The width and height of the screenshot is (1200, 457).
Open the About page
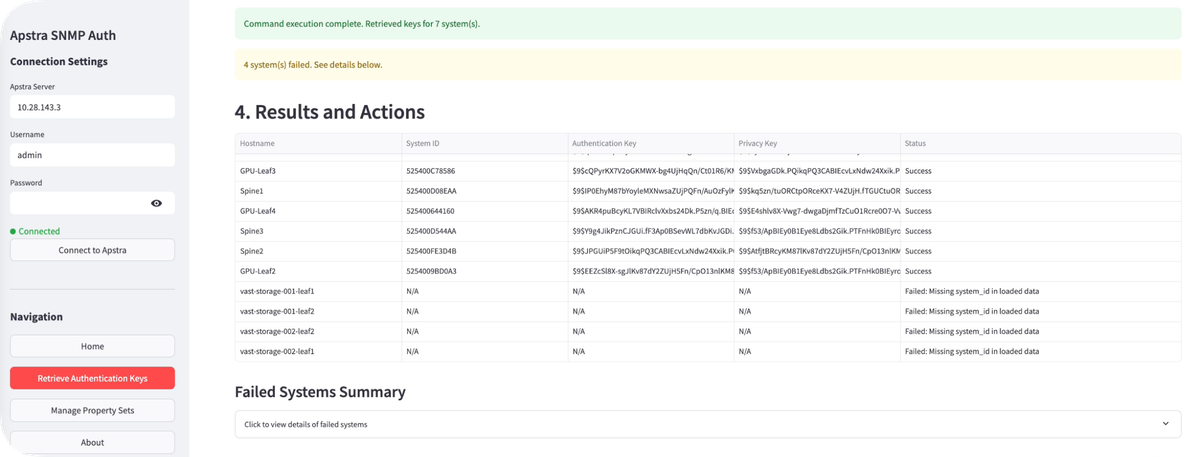(92, 442)
